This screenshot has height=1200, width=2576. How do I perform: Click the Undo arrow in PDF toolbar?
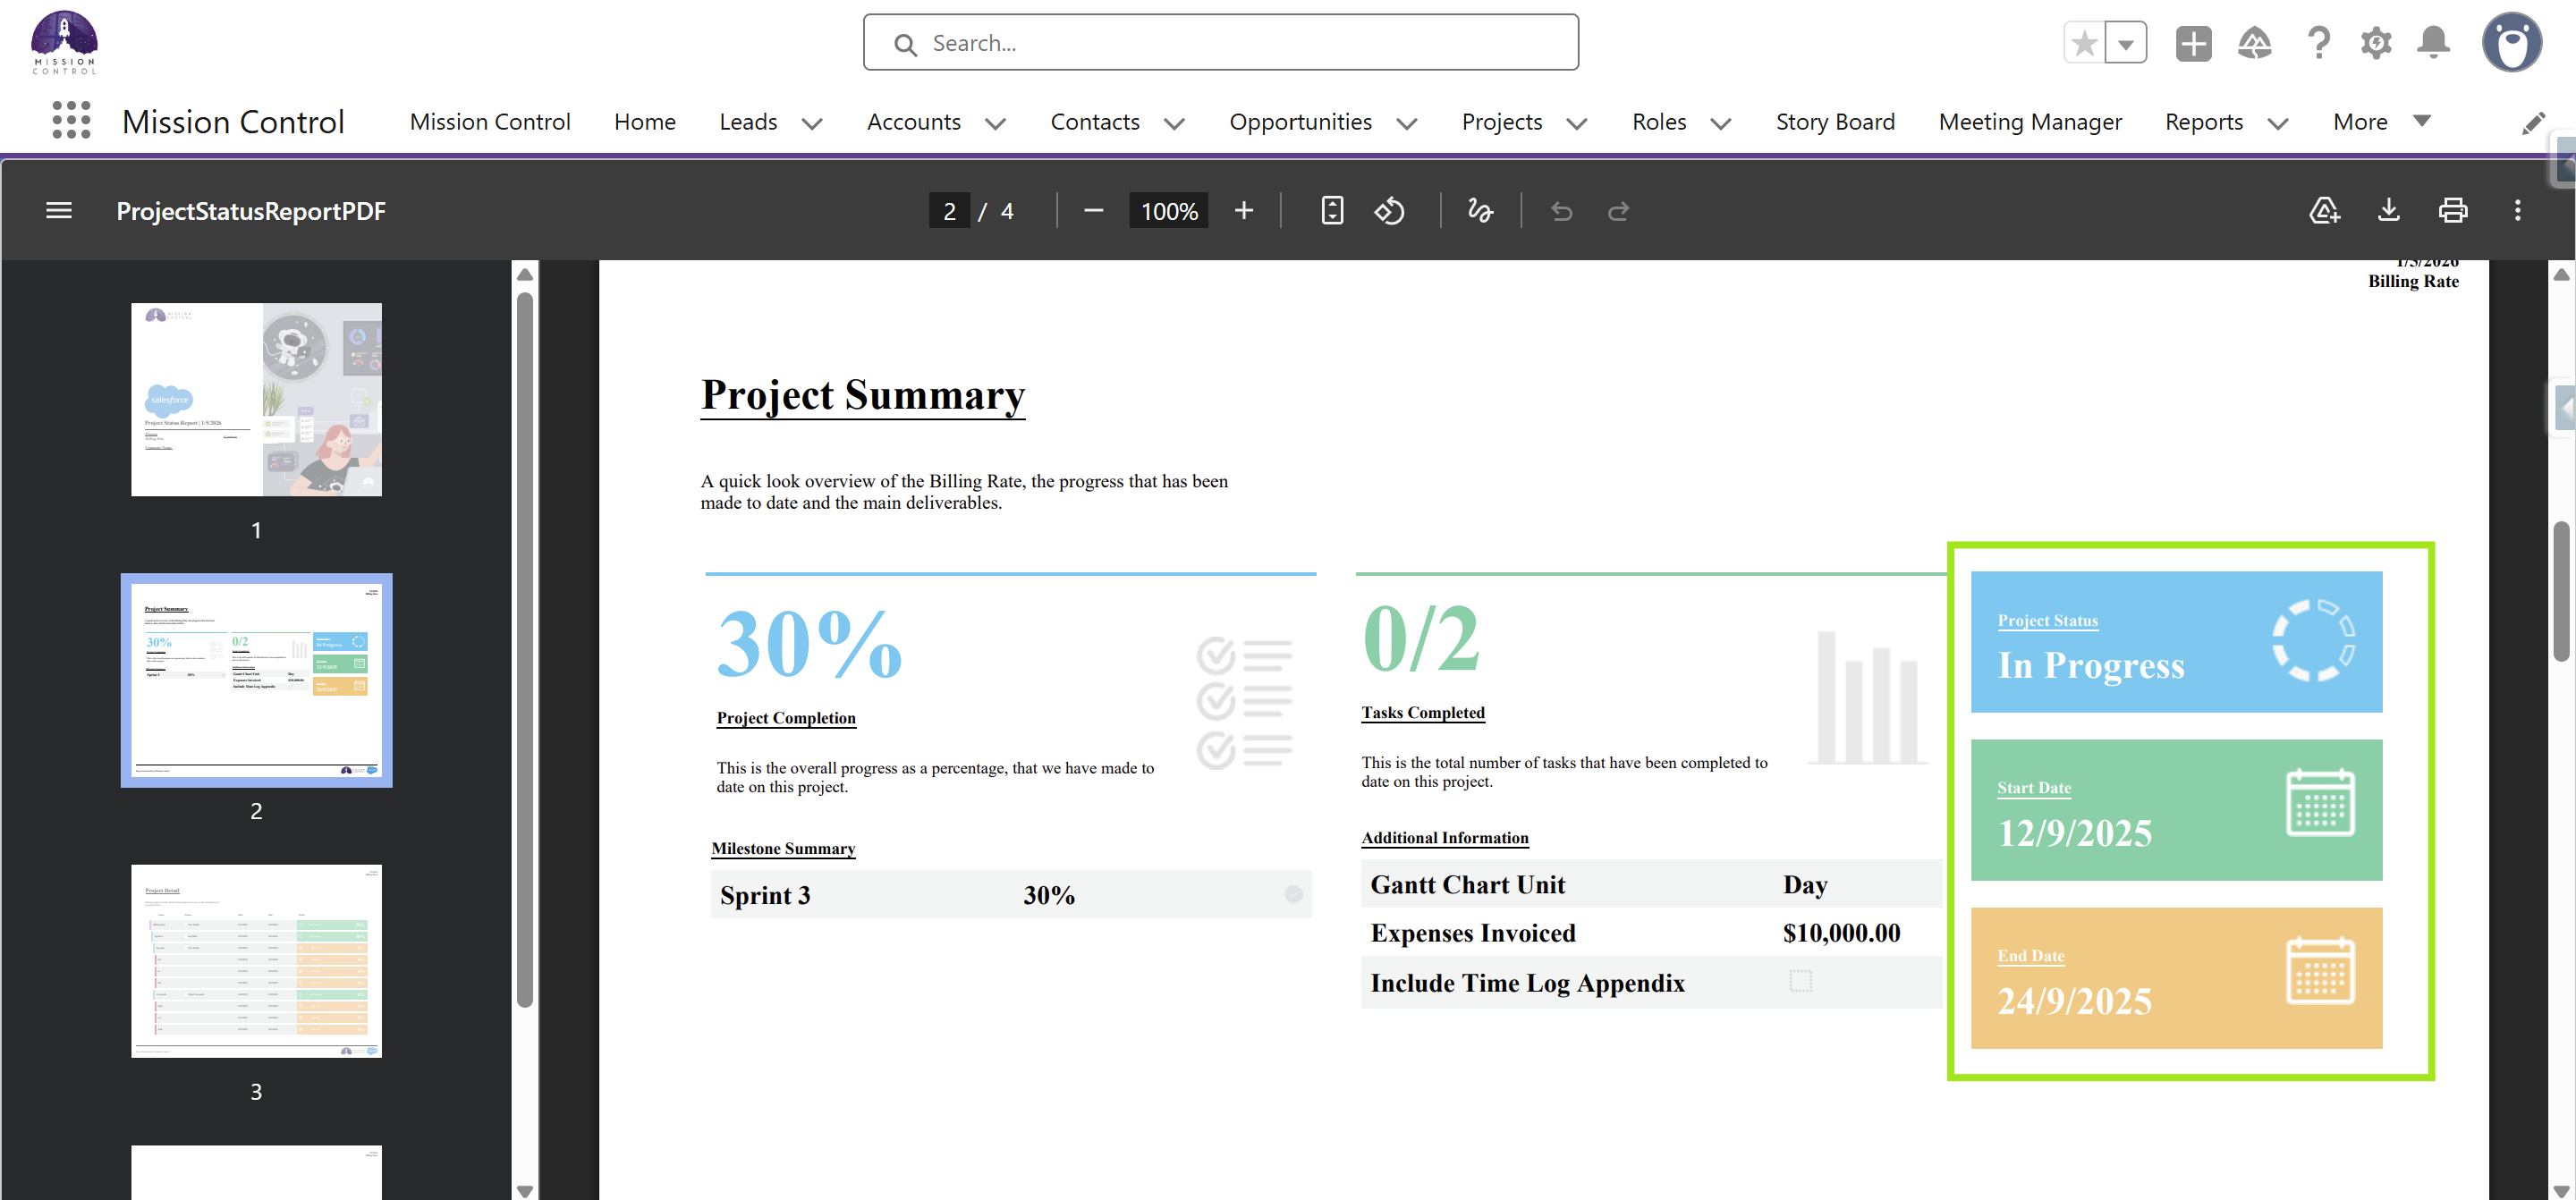pos(1561,211)
